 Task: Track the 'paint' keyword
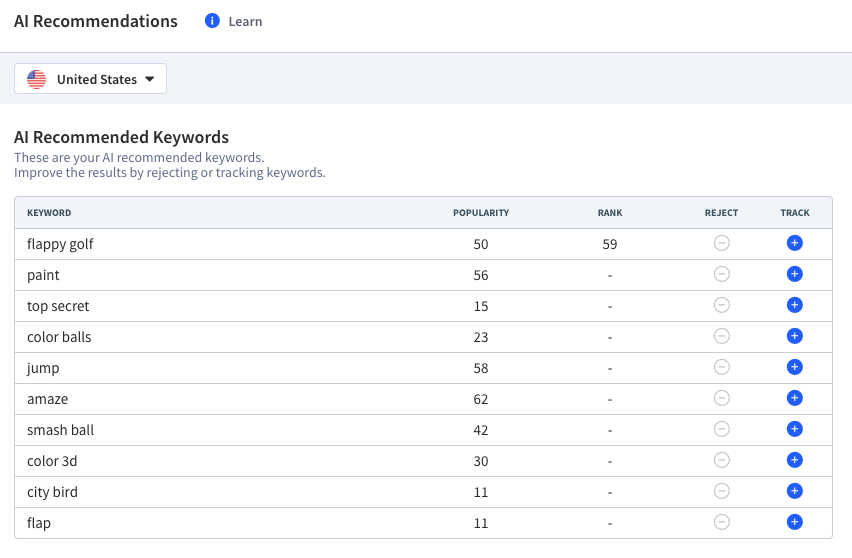tap(794, 274)
